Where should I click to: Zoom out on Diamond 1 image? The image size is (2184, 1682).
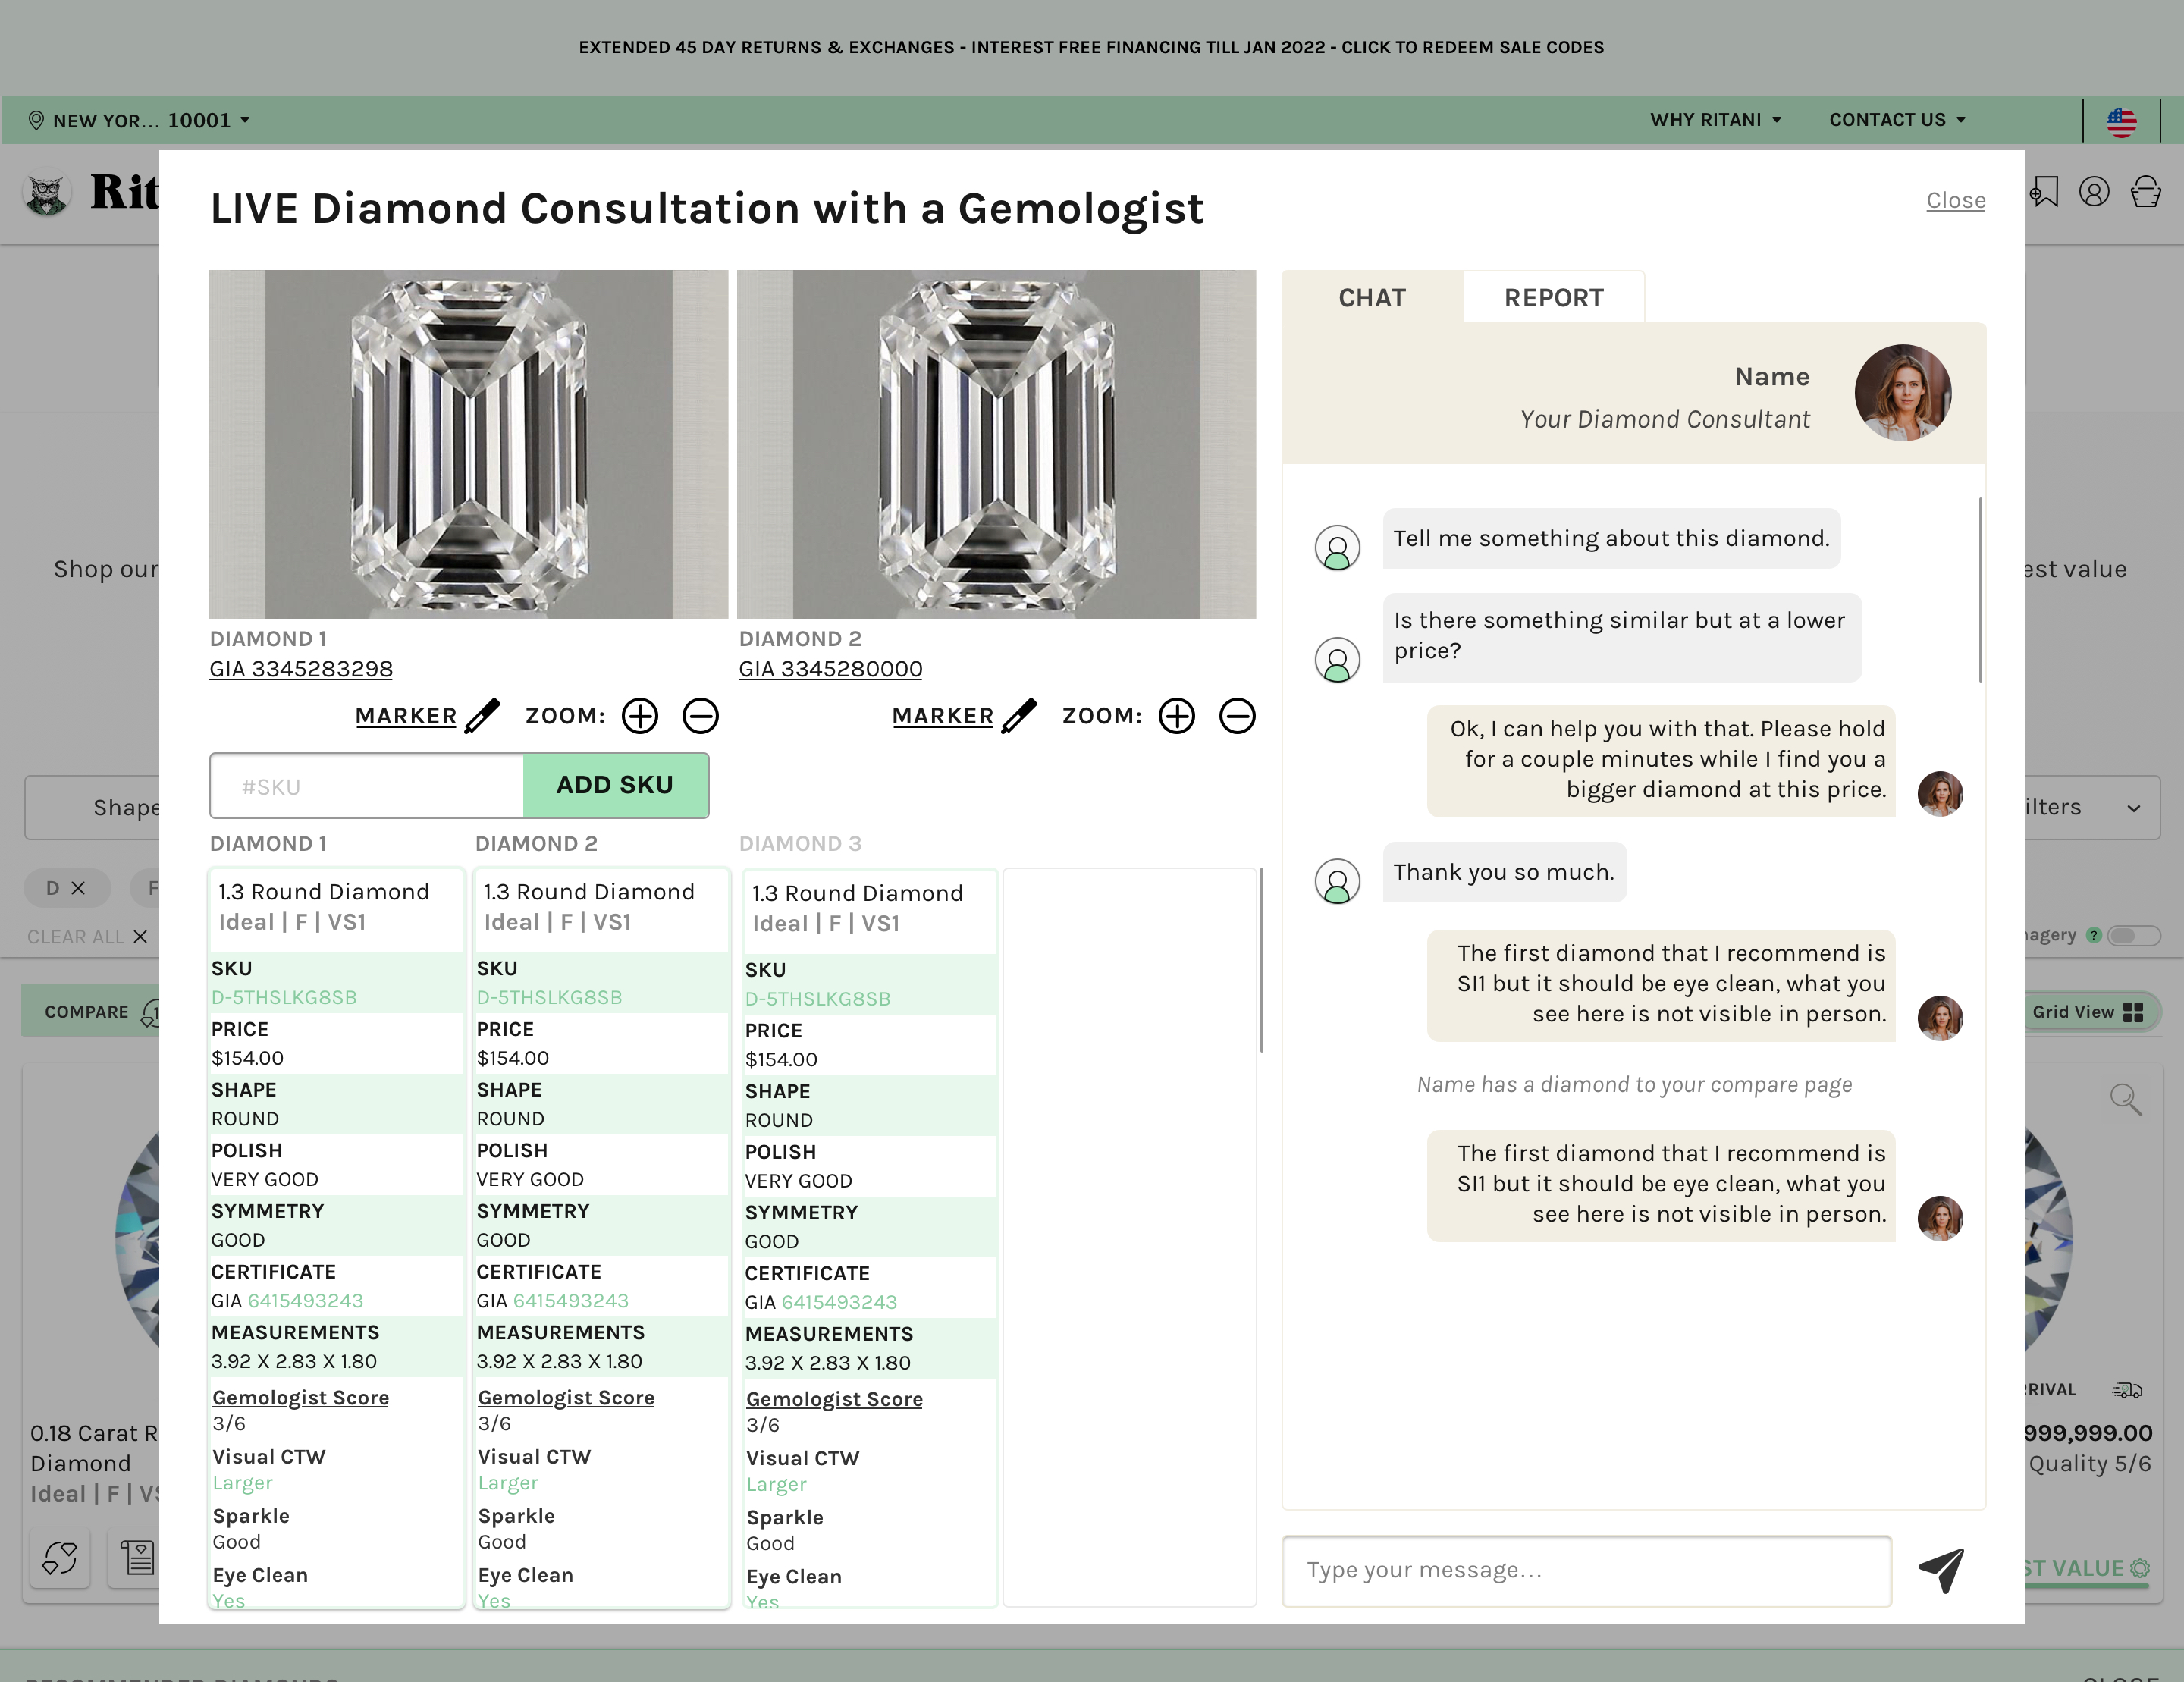[700, 716]
